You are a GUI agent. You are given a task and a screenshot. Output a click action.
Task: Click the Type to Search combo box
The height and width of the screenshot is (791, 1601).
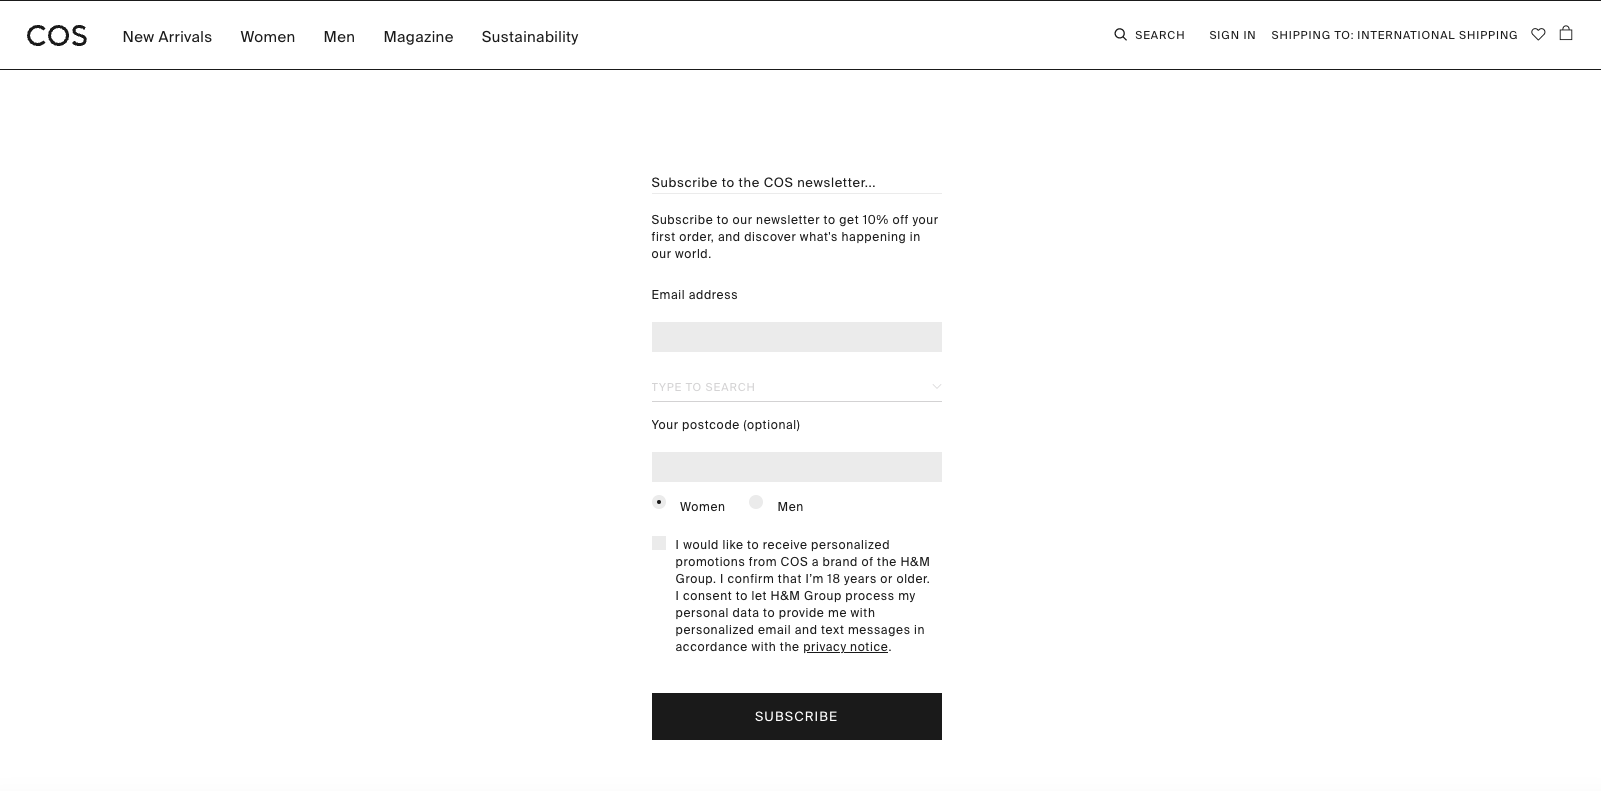pos(797,387)
